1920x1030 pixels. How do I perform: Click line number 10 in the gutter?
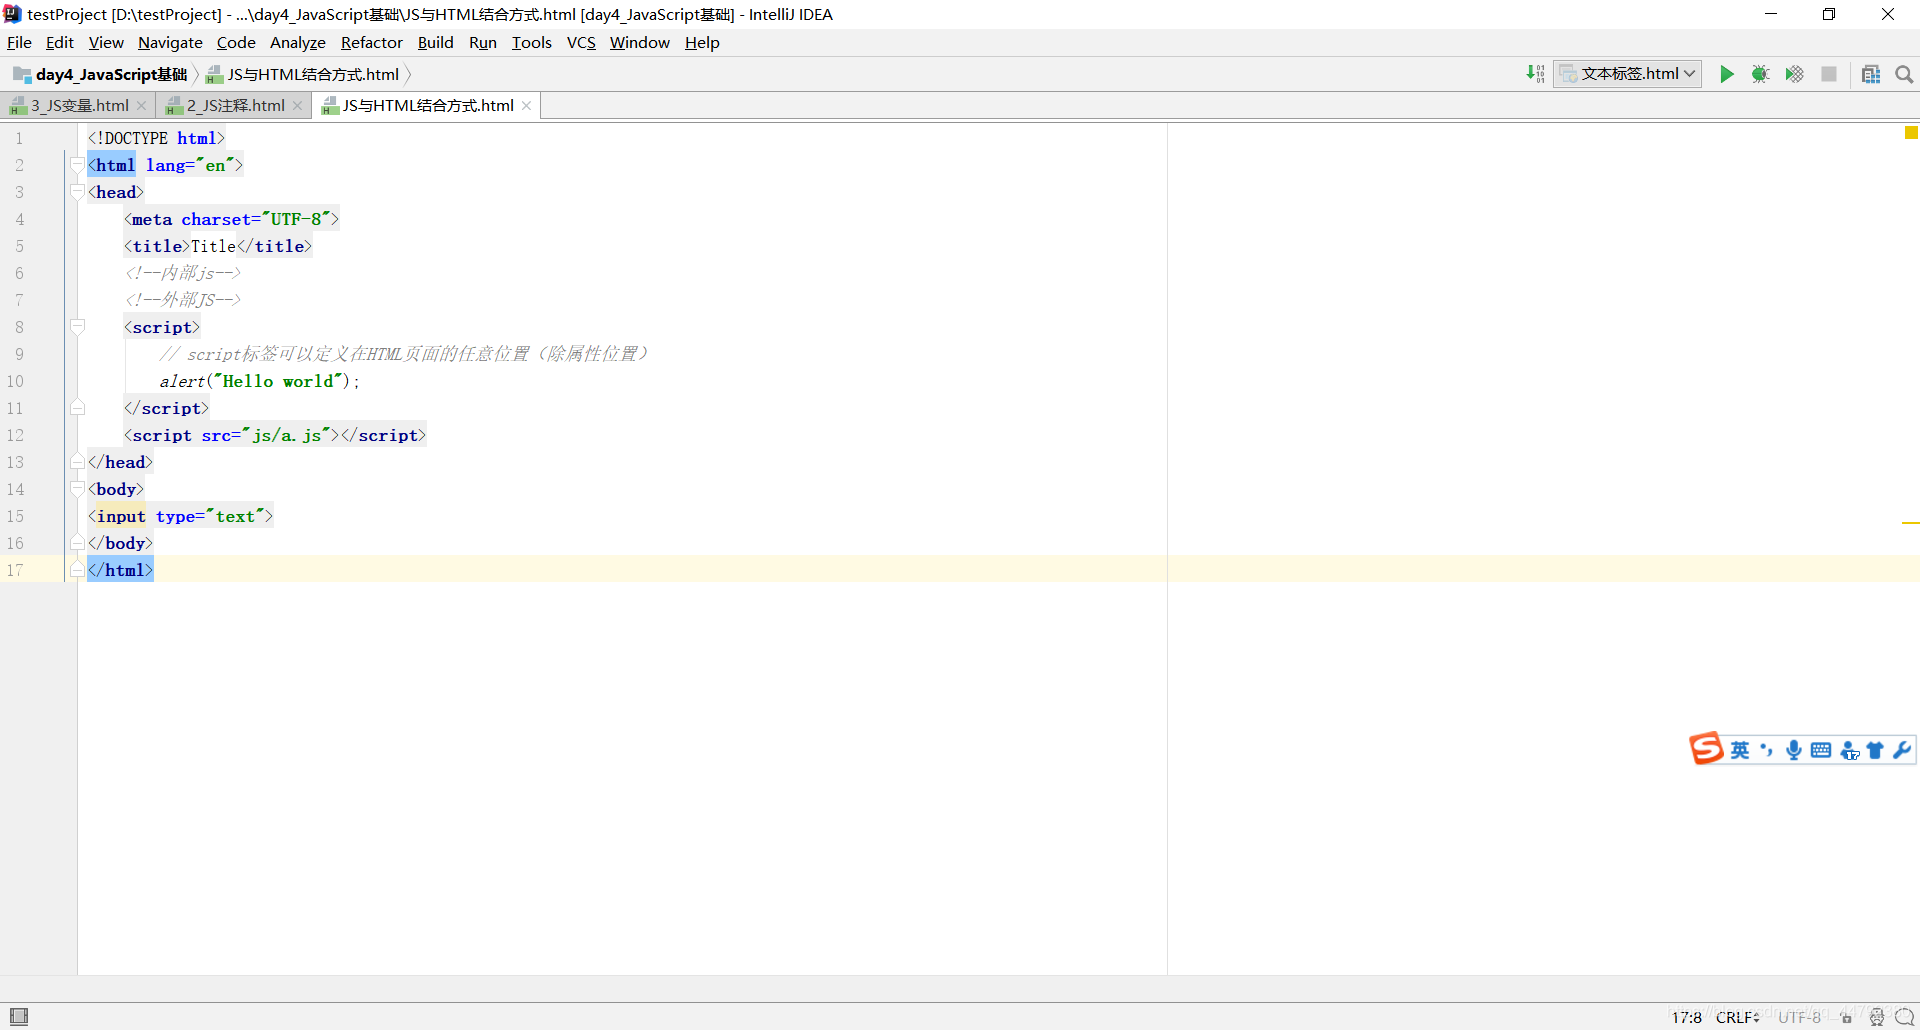coord(15,381)
